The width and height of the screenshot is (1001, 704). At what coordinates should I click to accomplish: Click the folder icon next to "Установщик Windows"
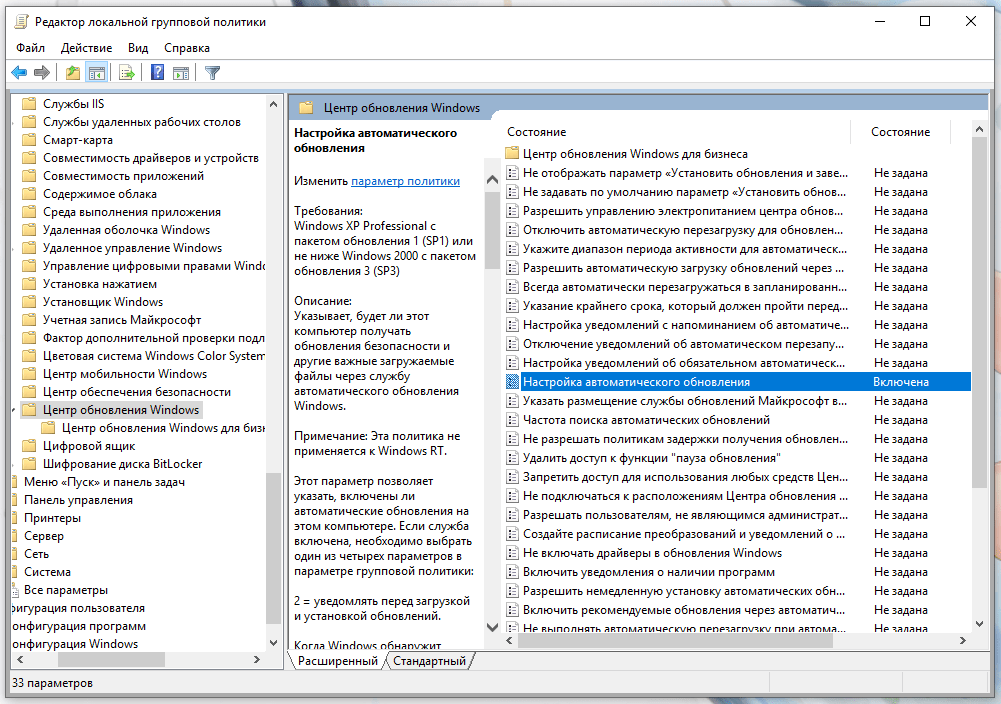[29, 302]
